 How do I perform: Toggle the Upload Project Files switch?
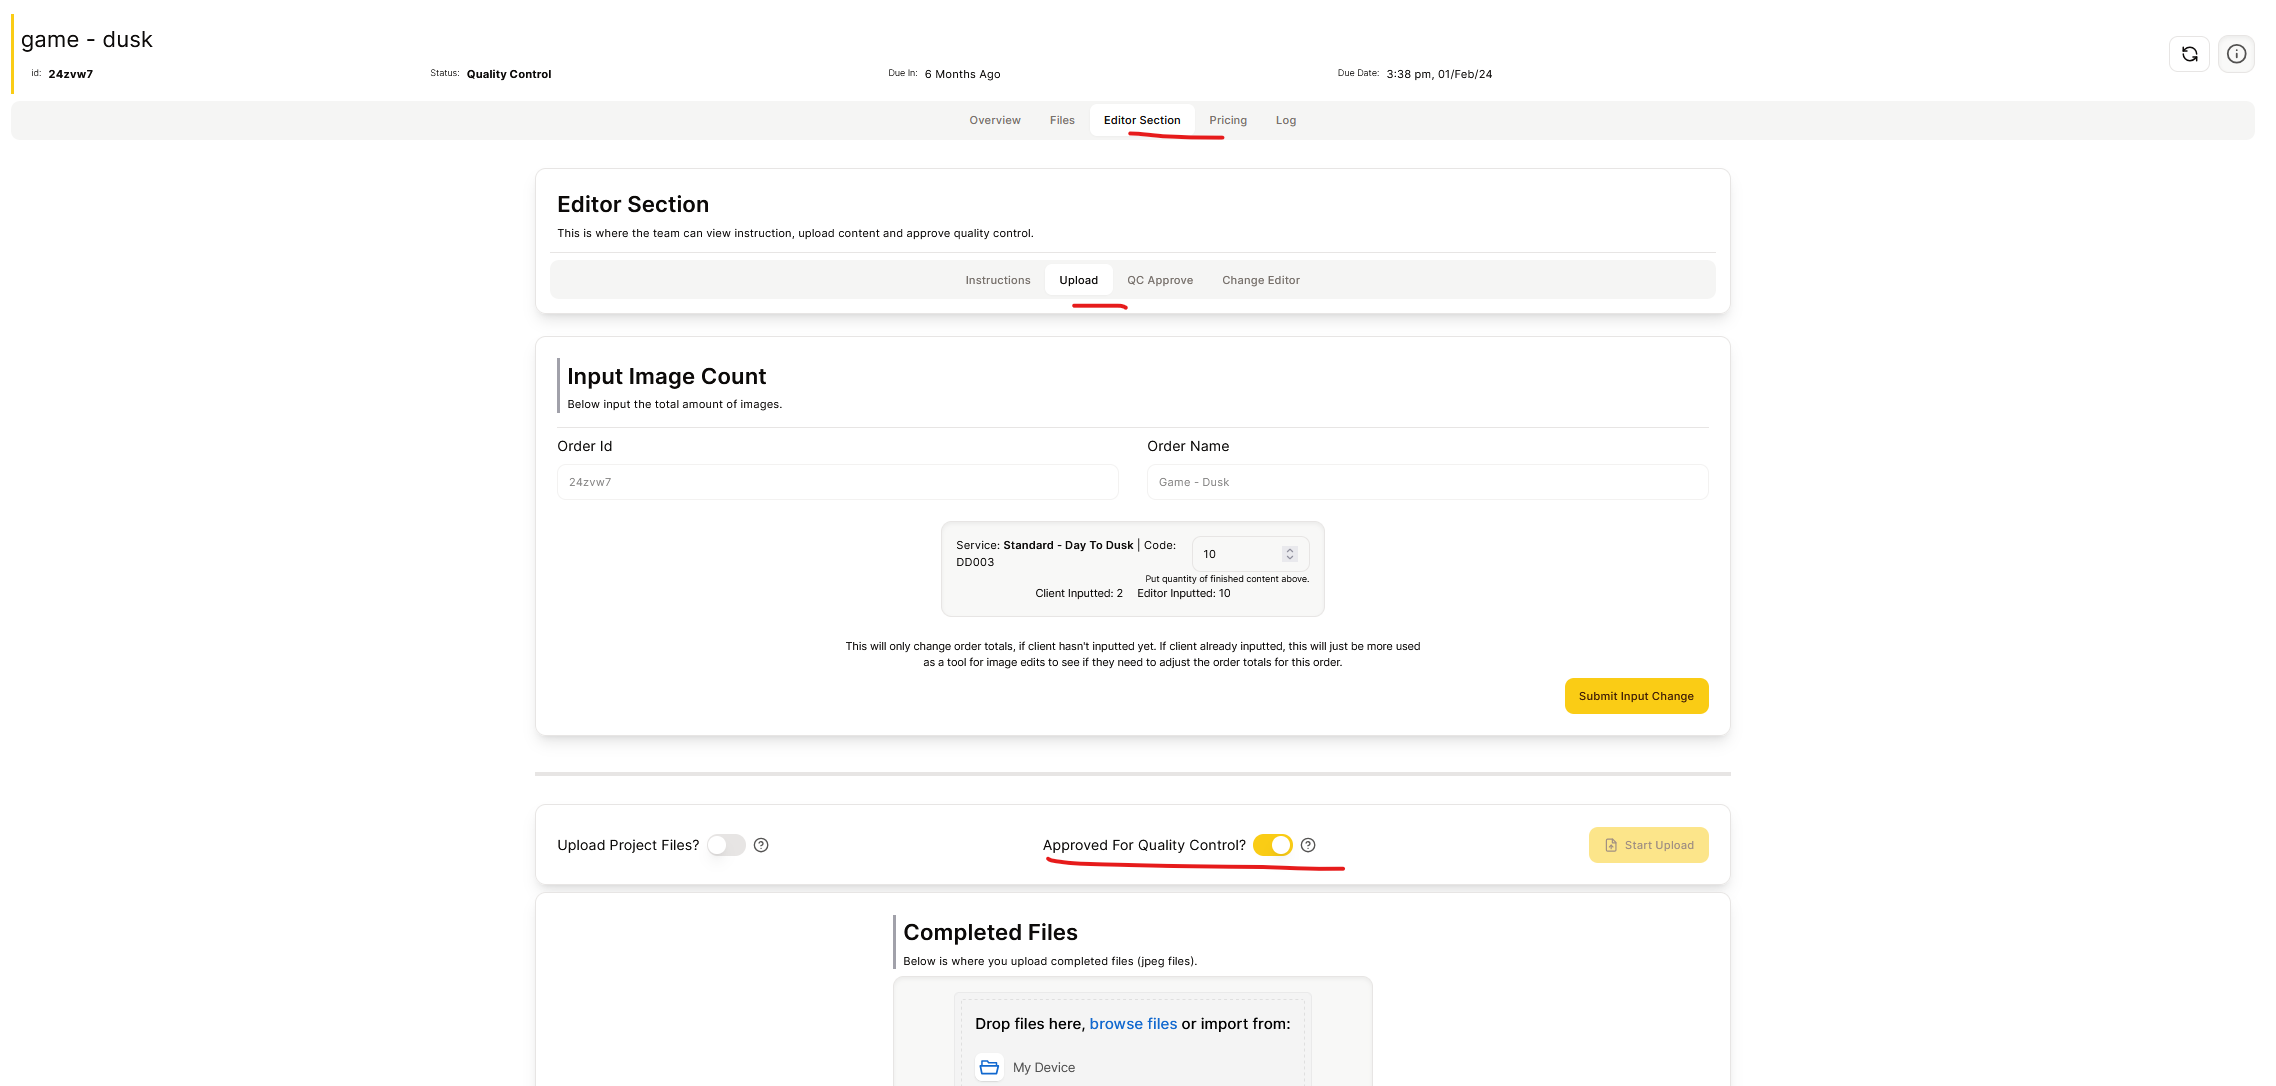(726, 845)
